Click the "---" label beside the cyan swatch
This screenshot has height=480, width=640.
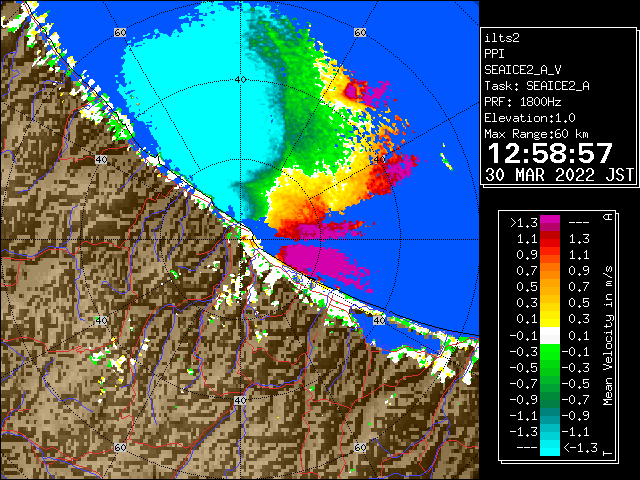click(527, 448)
